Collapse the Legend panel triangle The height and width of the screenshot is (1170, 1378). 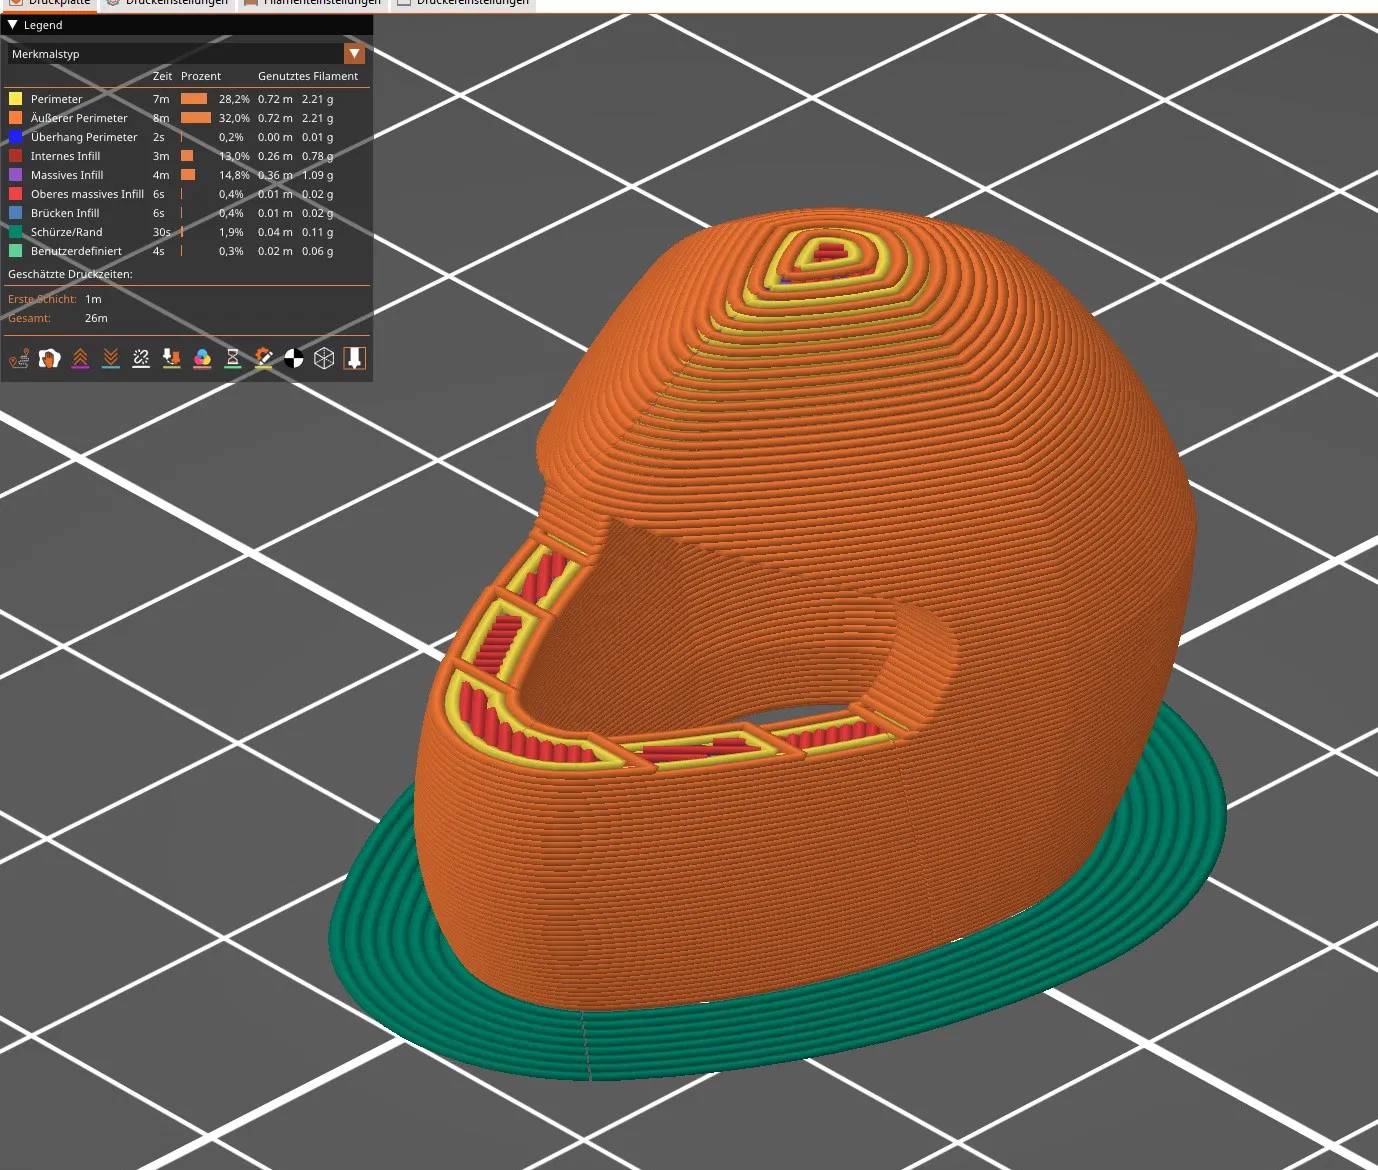pyautogui.click(x=13, y=25)
